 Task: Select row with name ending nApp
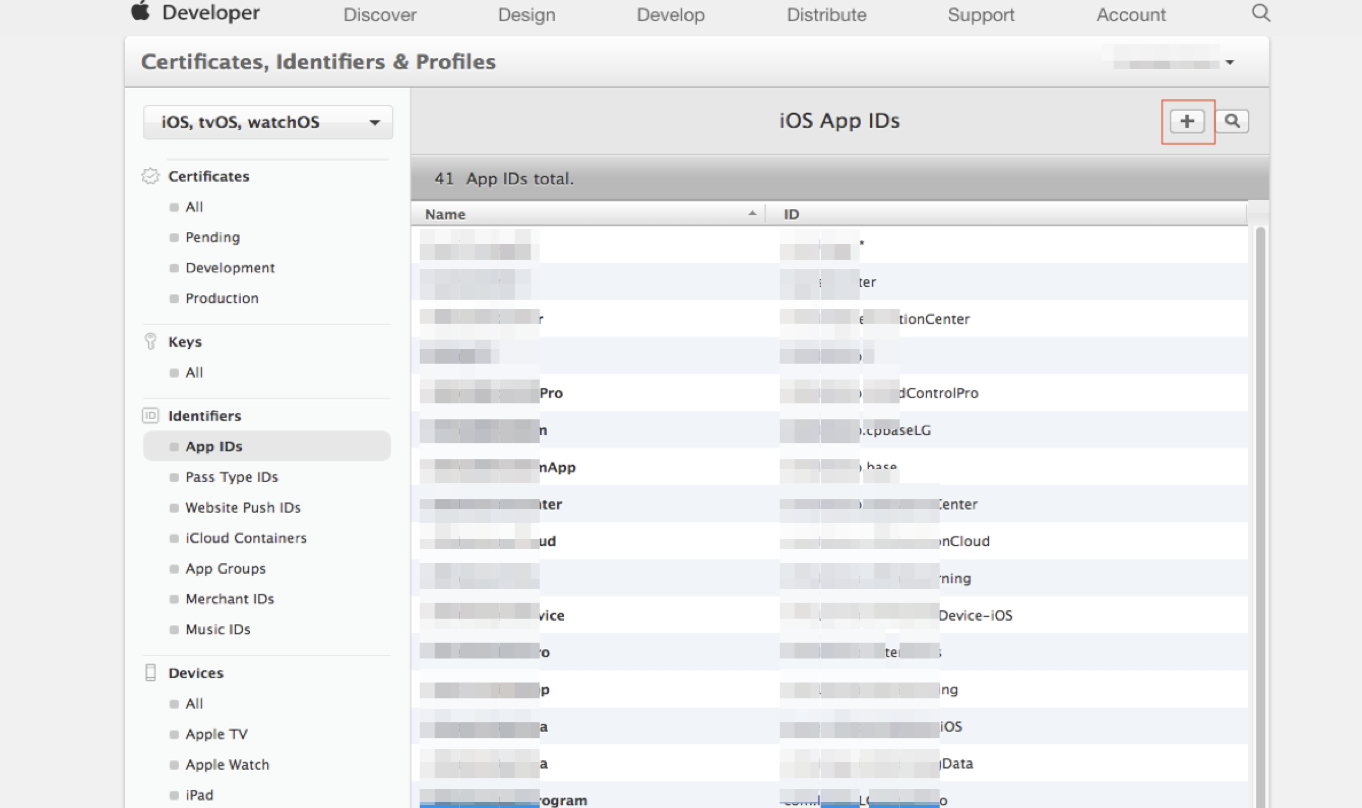[x=829, y=467]
